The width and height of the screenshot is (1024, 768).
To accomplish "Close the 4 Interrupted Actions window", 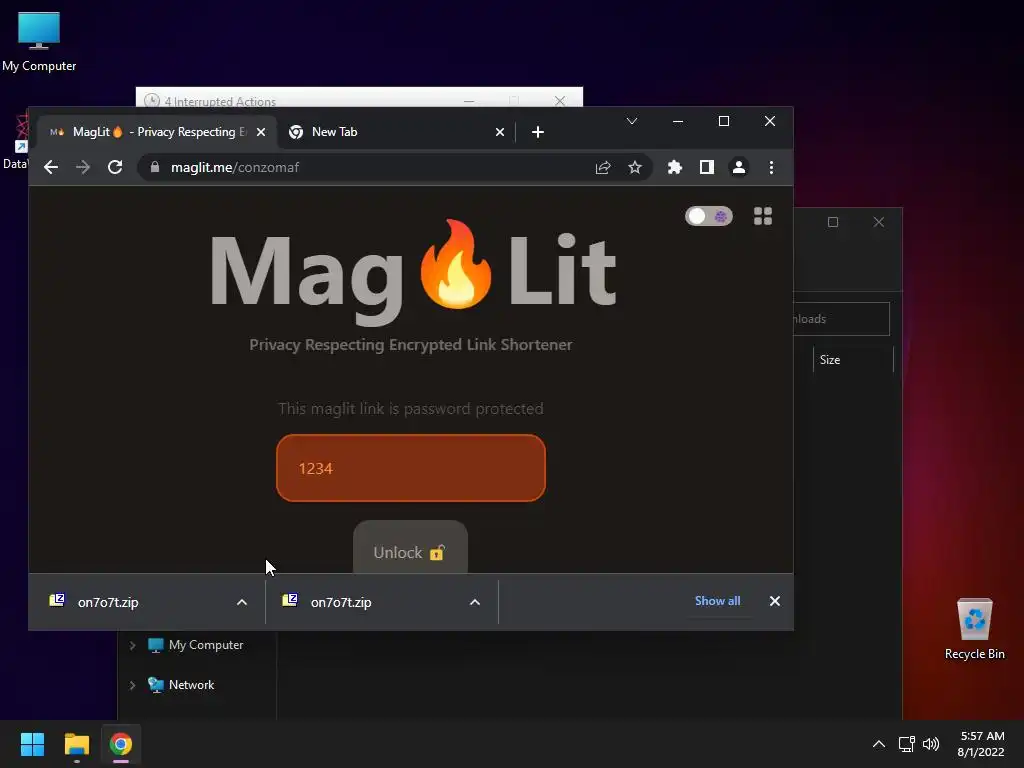I will 560,101.
